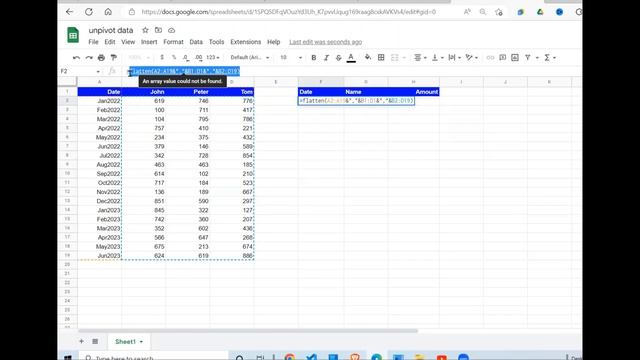Click cell containing 'Jun2023'

(x=100, y=256)
